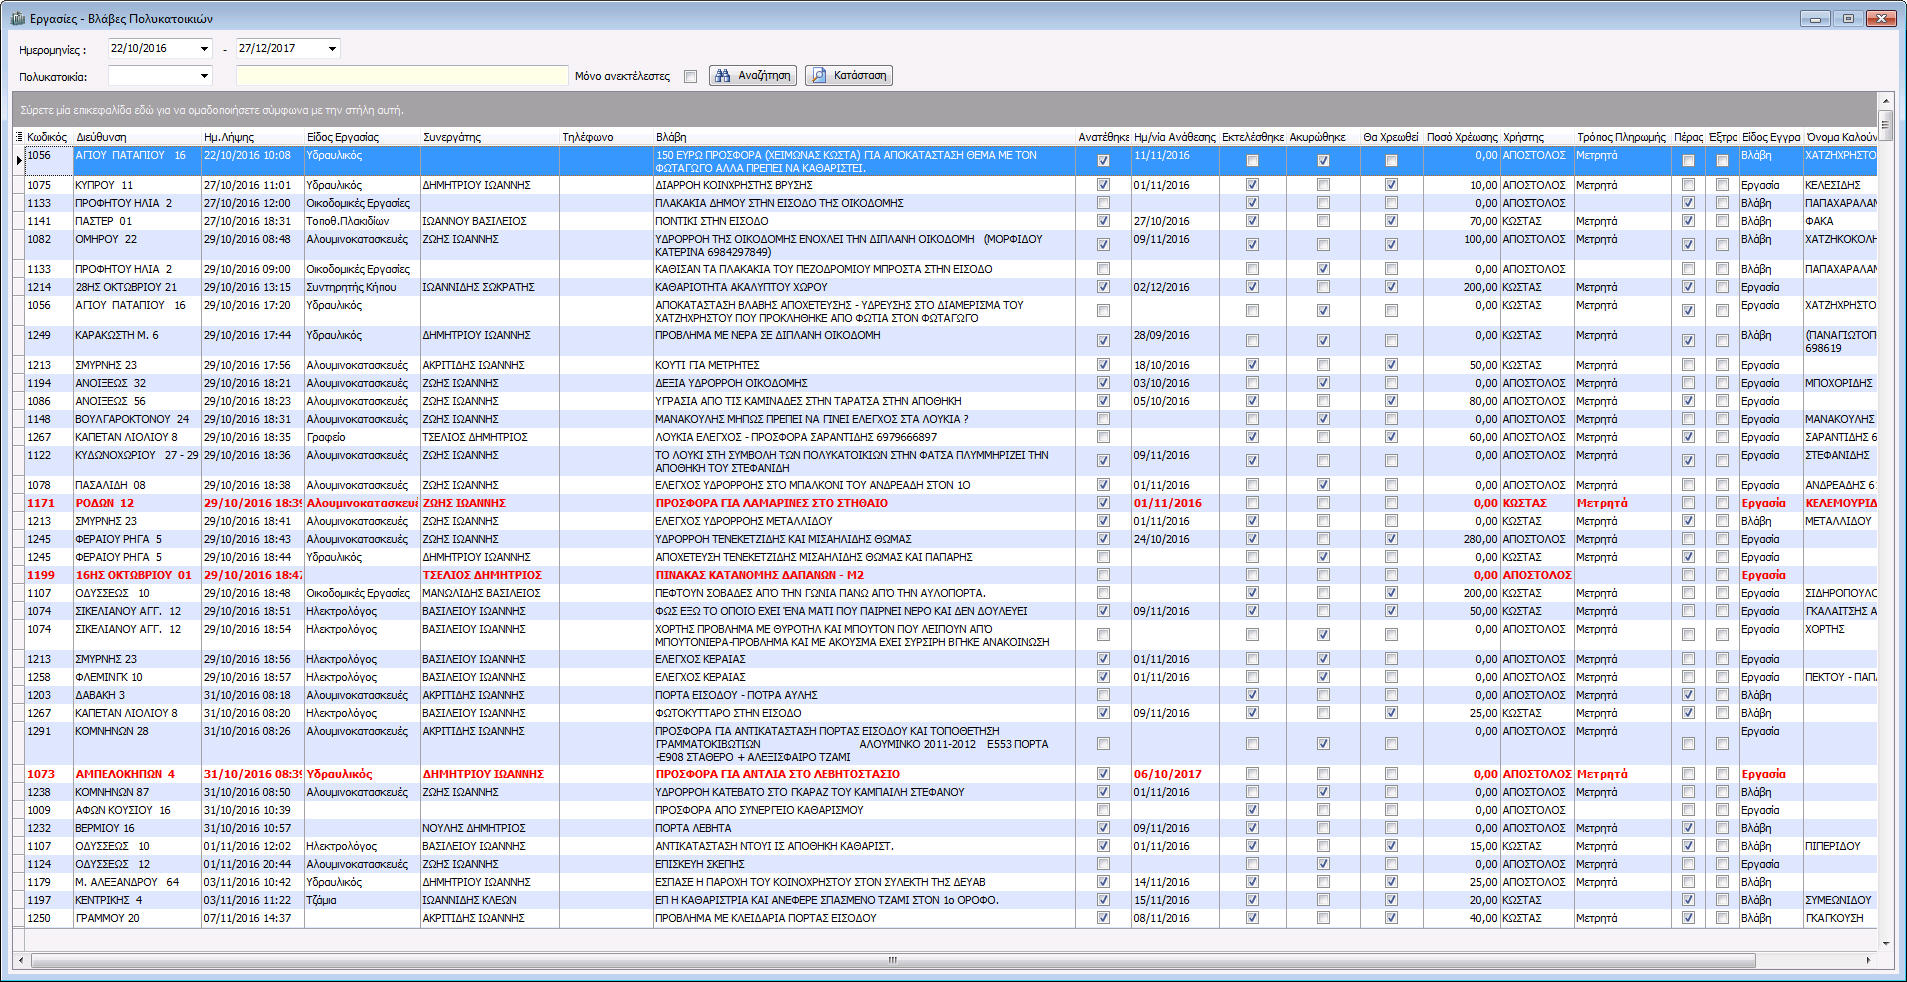Click the horizontal scrollbar right arrow
Viewport: 1907px width, 982px height.
coord(1868,960)
